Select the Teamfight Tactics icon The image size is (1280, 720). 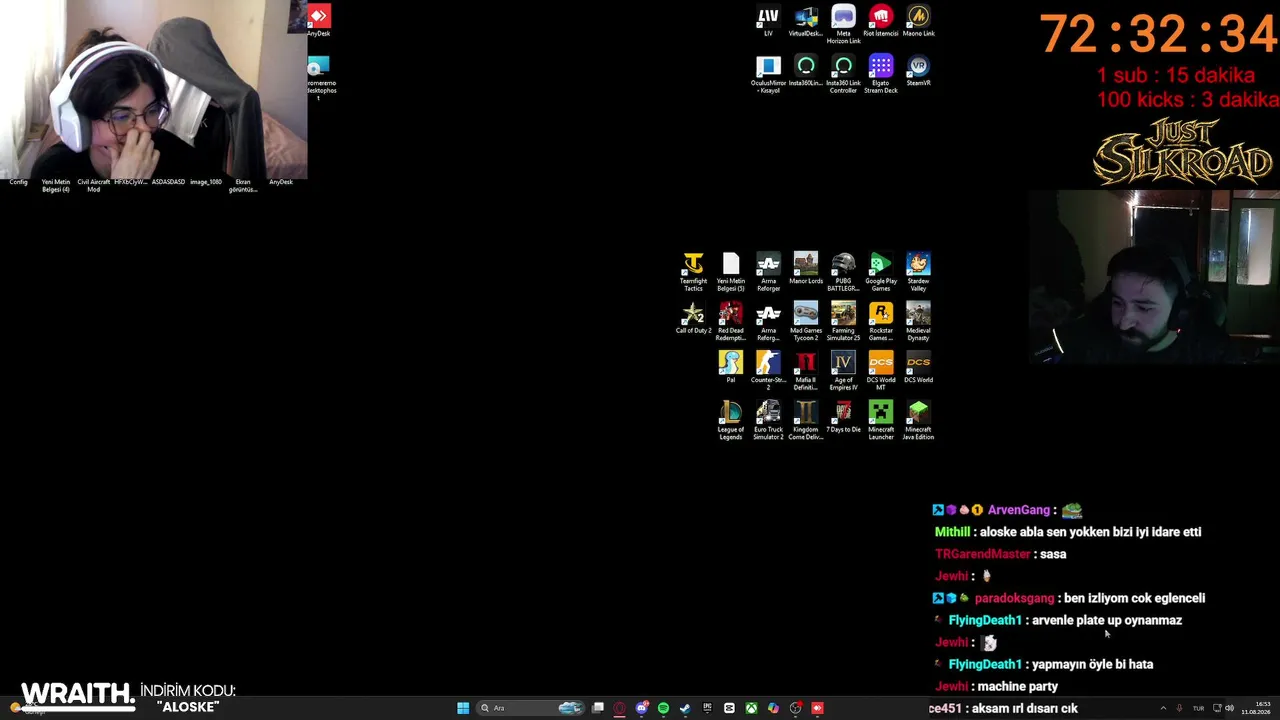pyautogui.click(x=693, y=272)
